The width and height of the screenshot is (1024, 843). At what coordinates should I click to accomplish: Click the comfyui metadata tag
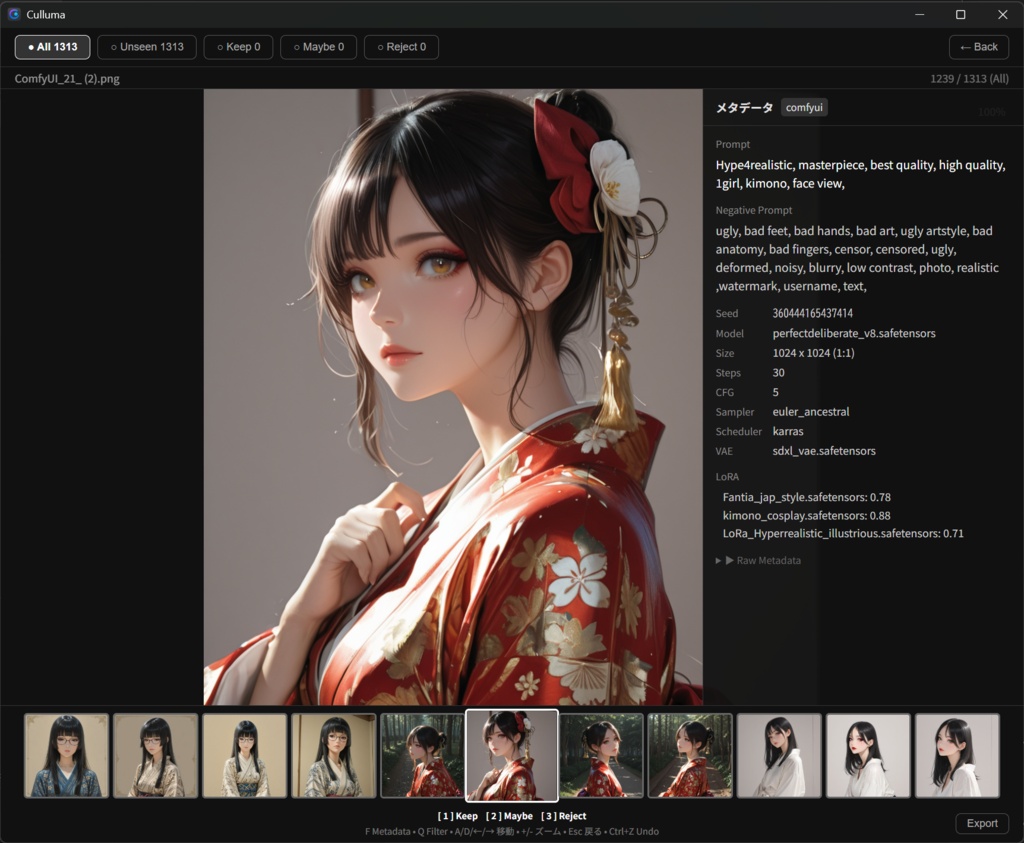(804, 107)
